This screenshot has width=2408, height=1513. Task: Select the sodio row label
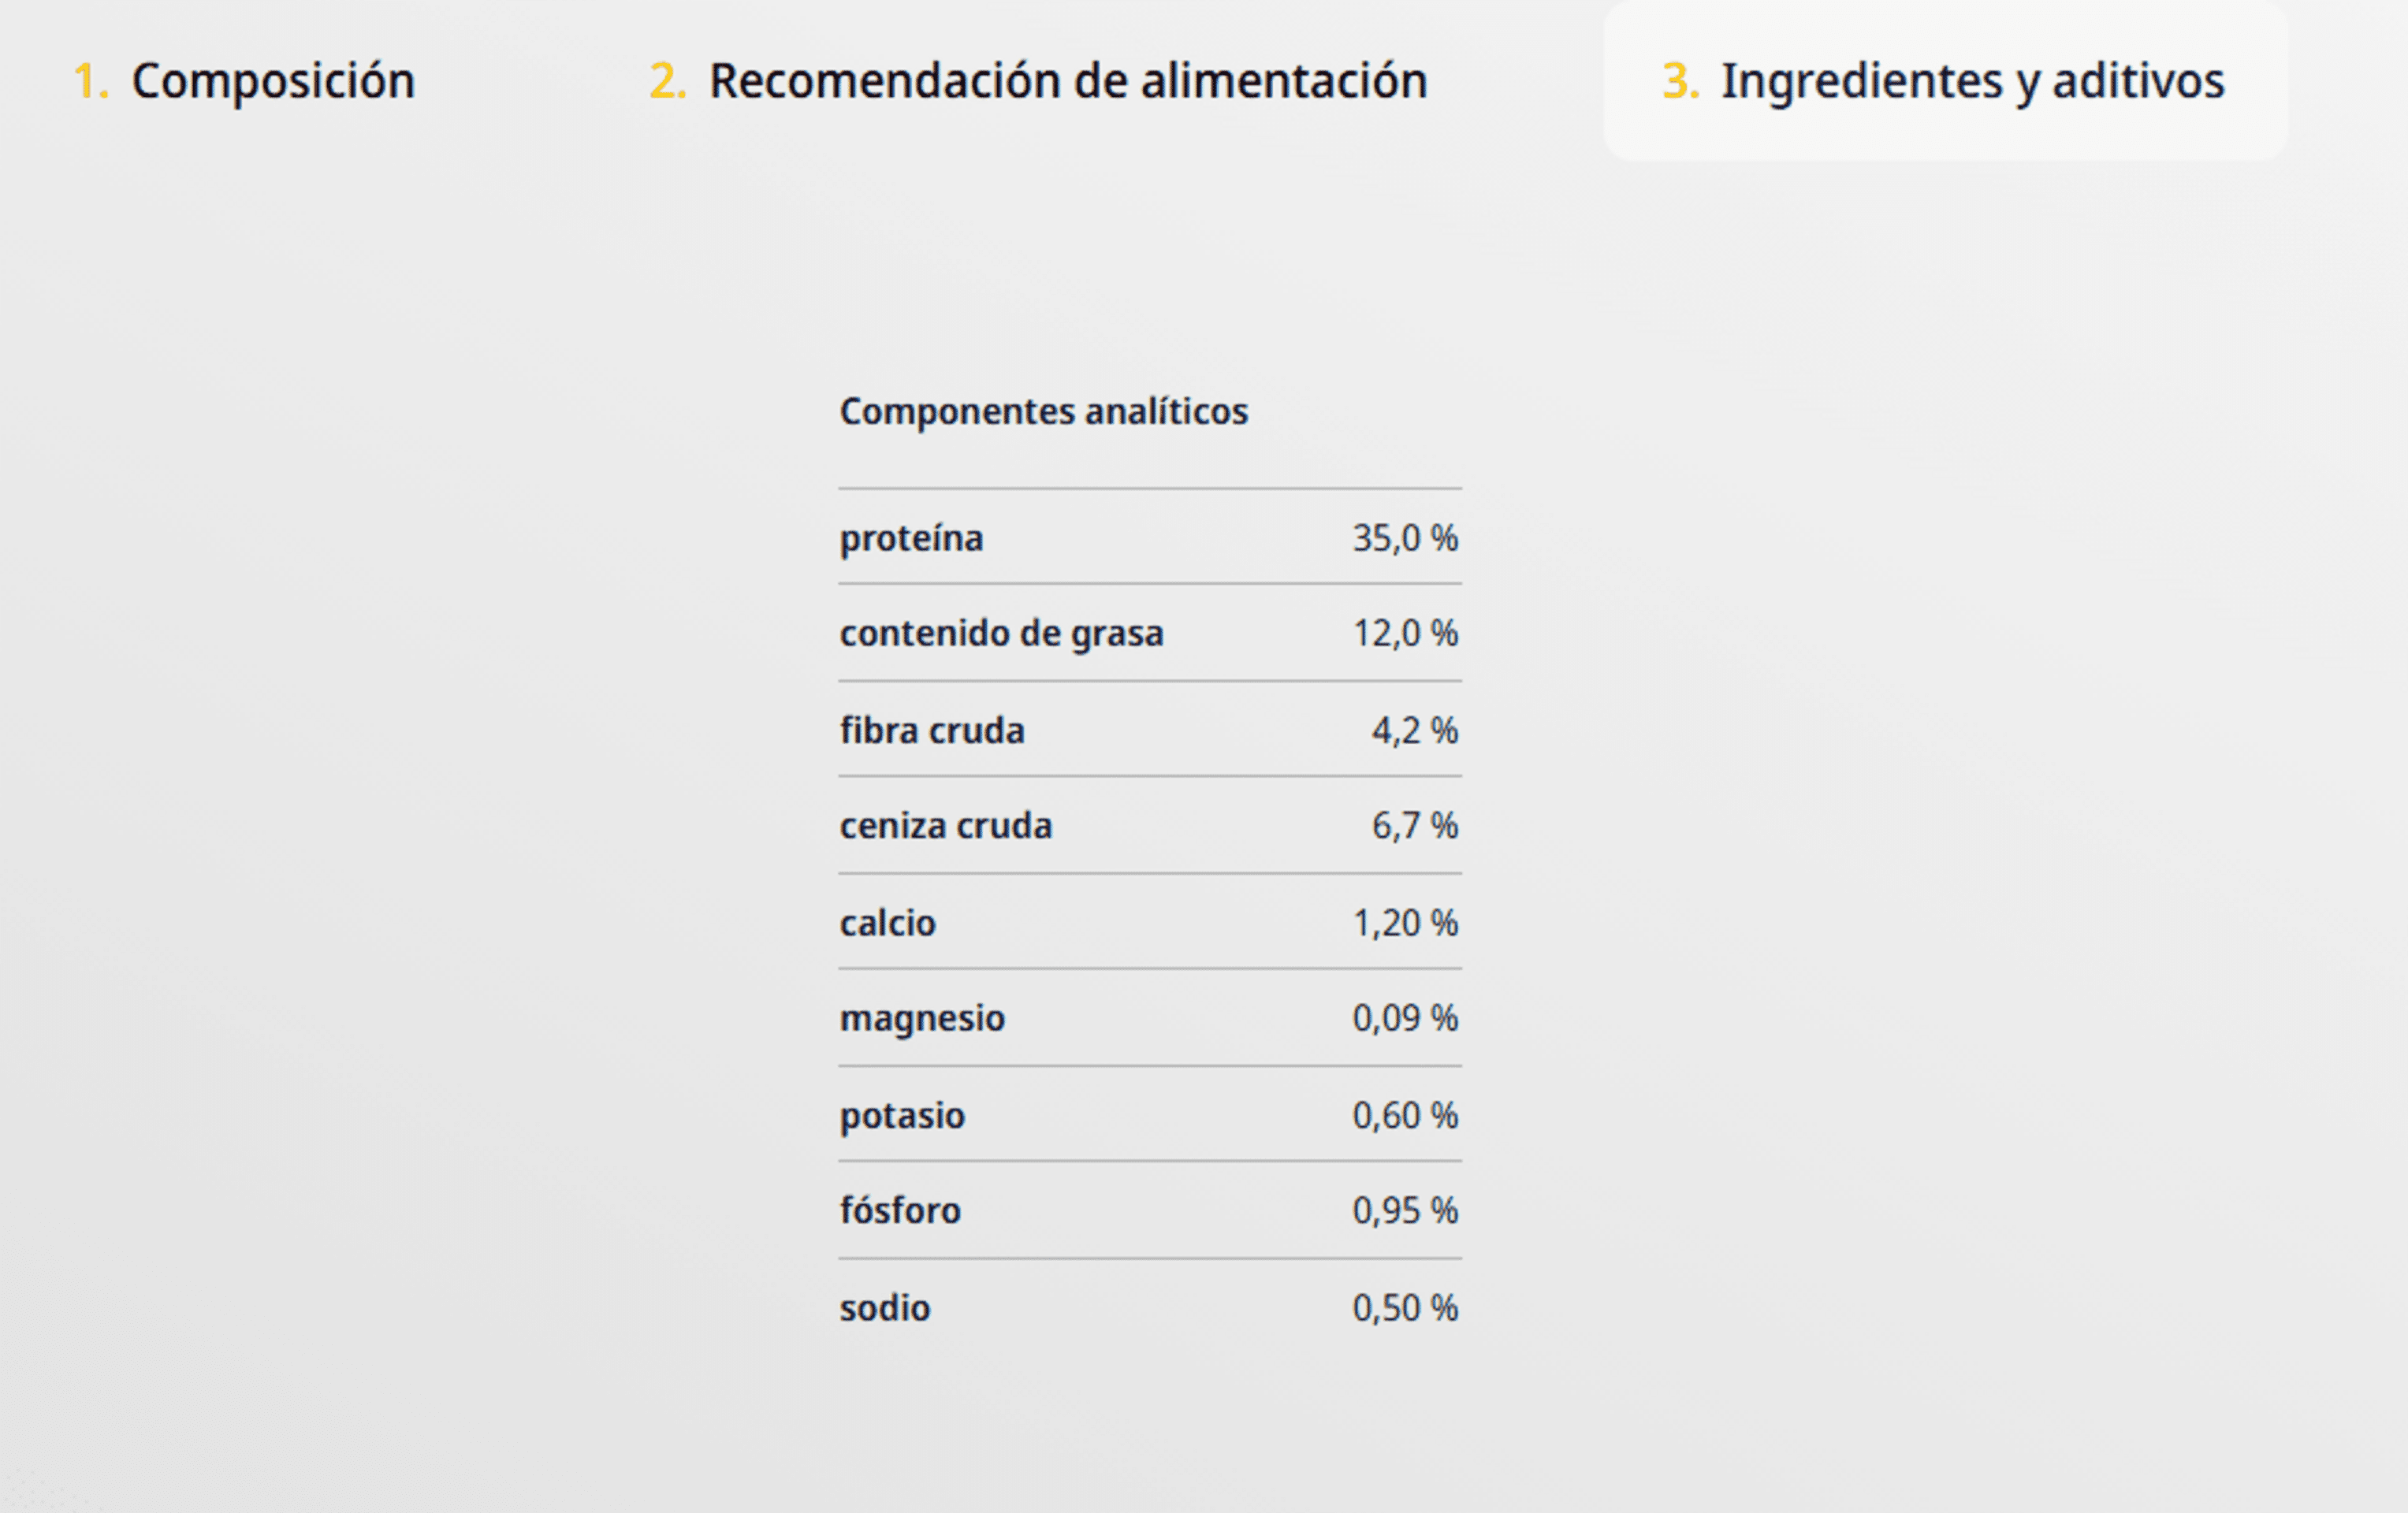click(885, 1308)
